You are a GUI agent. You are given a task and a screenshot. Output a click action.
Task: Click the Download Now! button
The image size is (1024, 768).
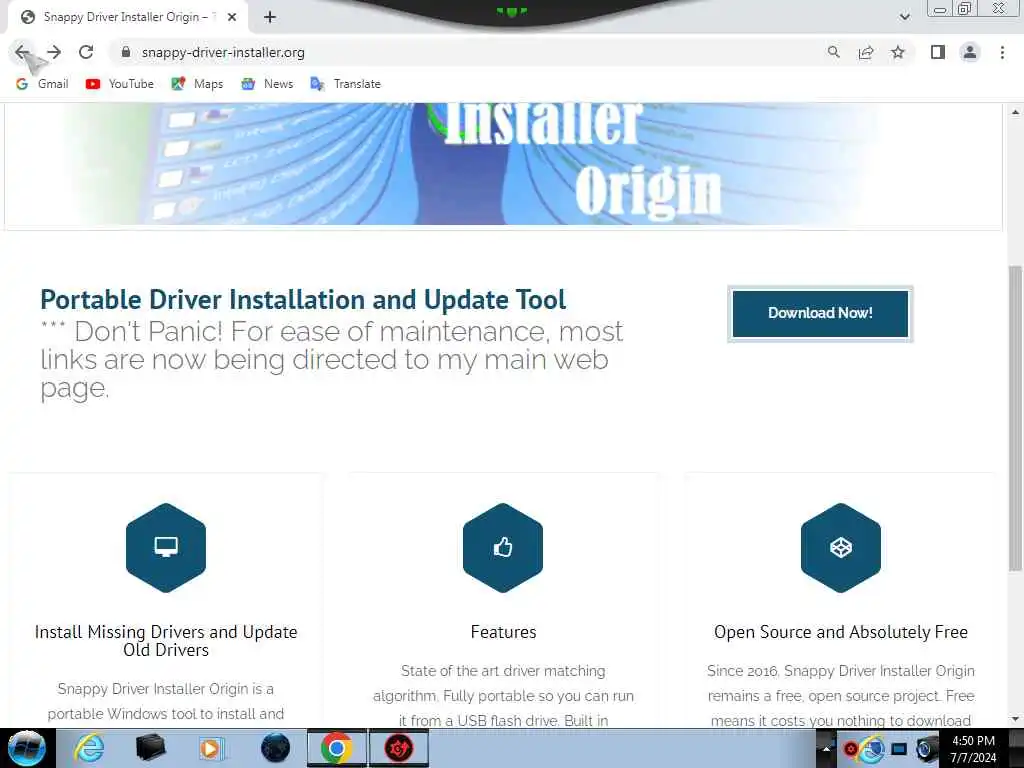(820, 313)
